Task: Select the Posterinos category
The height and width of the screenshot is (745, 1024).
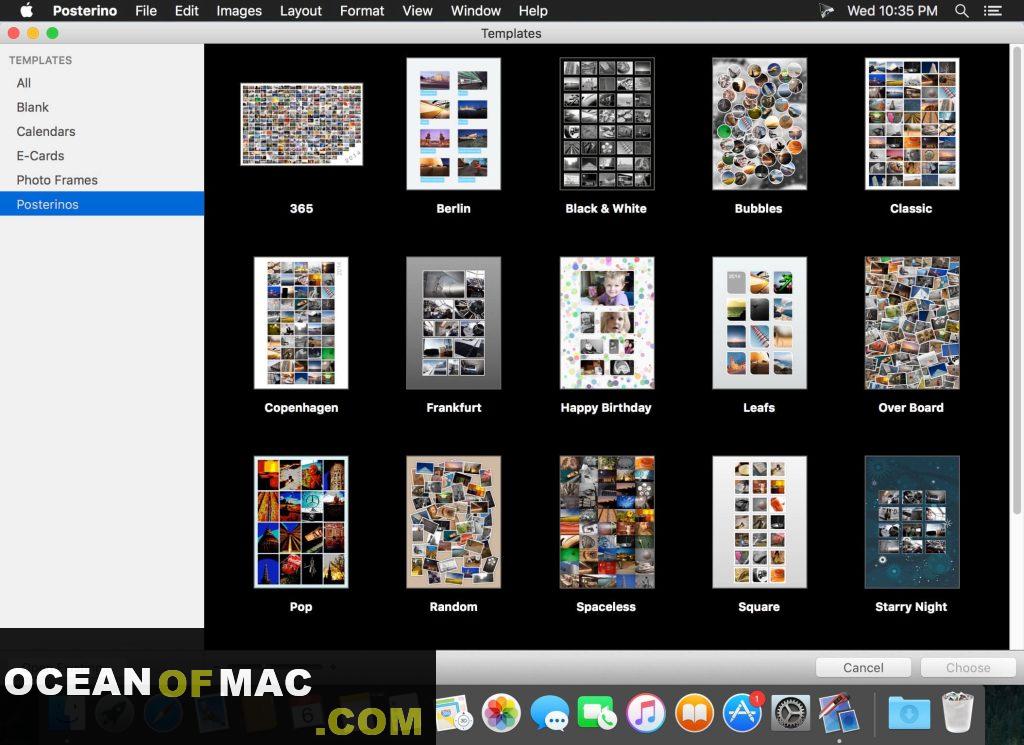Action: pyautogui.click(x=102, y=204)
